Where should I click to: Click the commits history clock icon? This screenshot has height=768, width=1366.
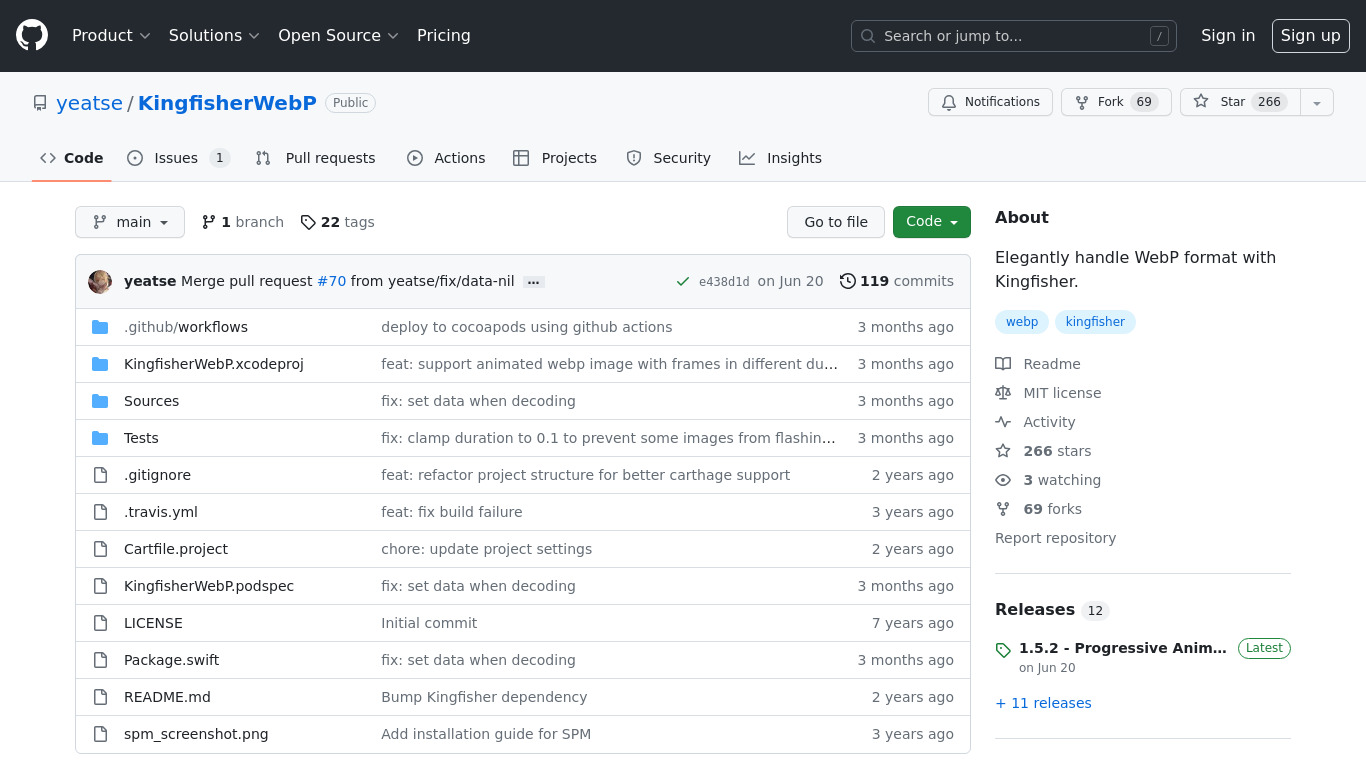[x=848, y=282]
